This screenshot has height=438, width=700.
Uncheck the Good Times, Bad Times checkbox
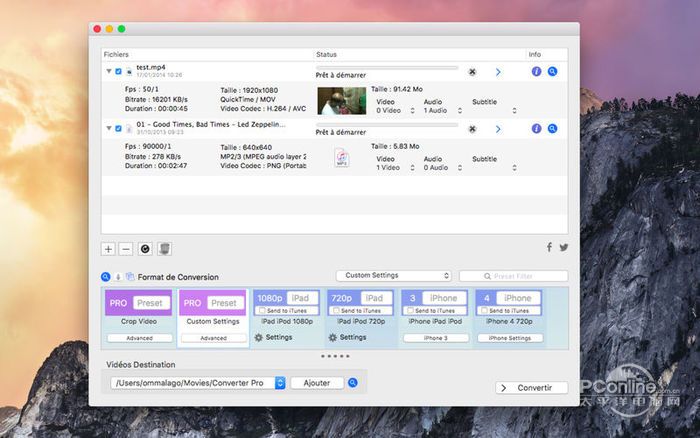point(119,128)
